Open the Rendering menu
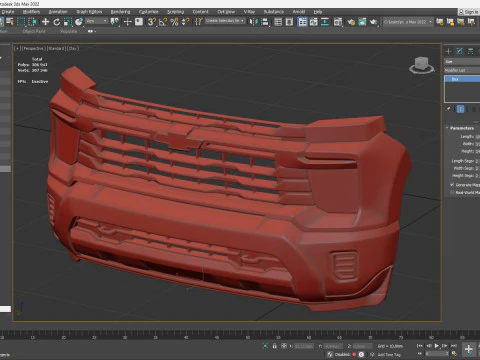The height and width of the screenshot is (360, 480). (x=120, y=12)
